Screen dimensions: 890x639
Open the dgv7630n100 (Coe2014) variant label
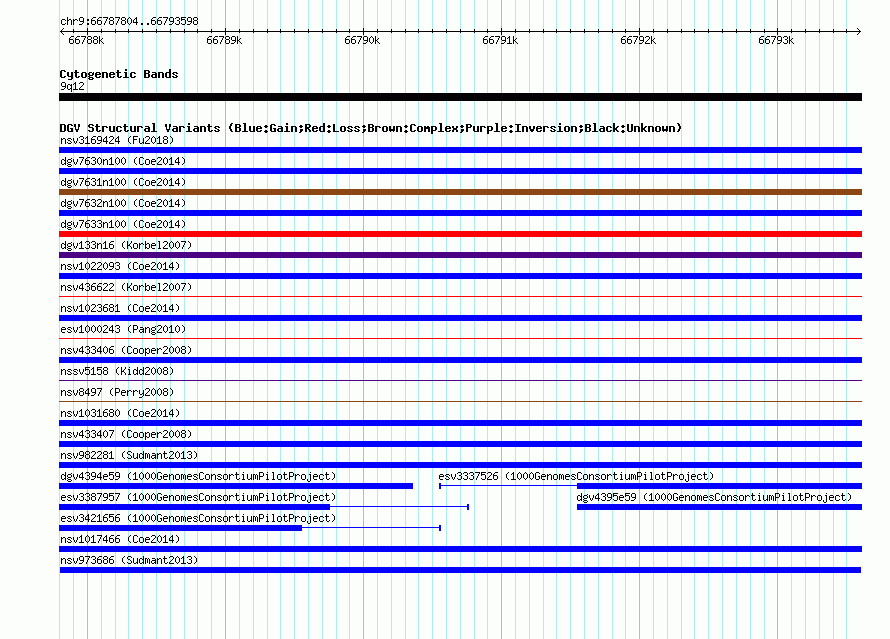123,161
